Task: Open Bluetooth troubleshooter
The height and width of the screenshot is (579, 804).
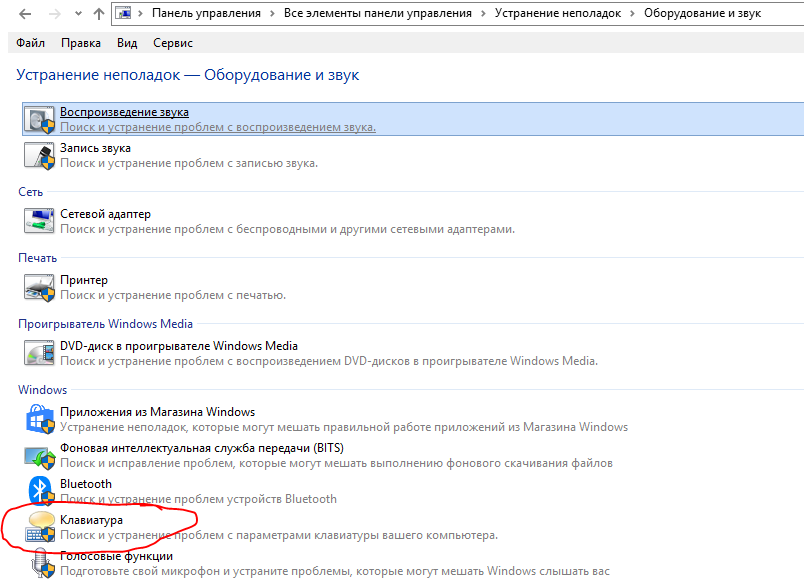Action: point(86,484)
